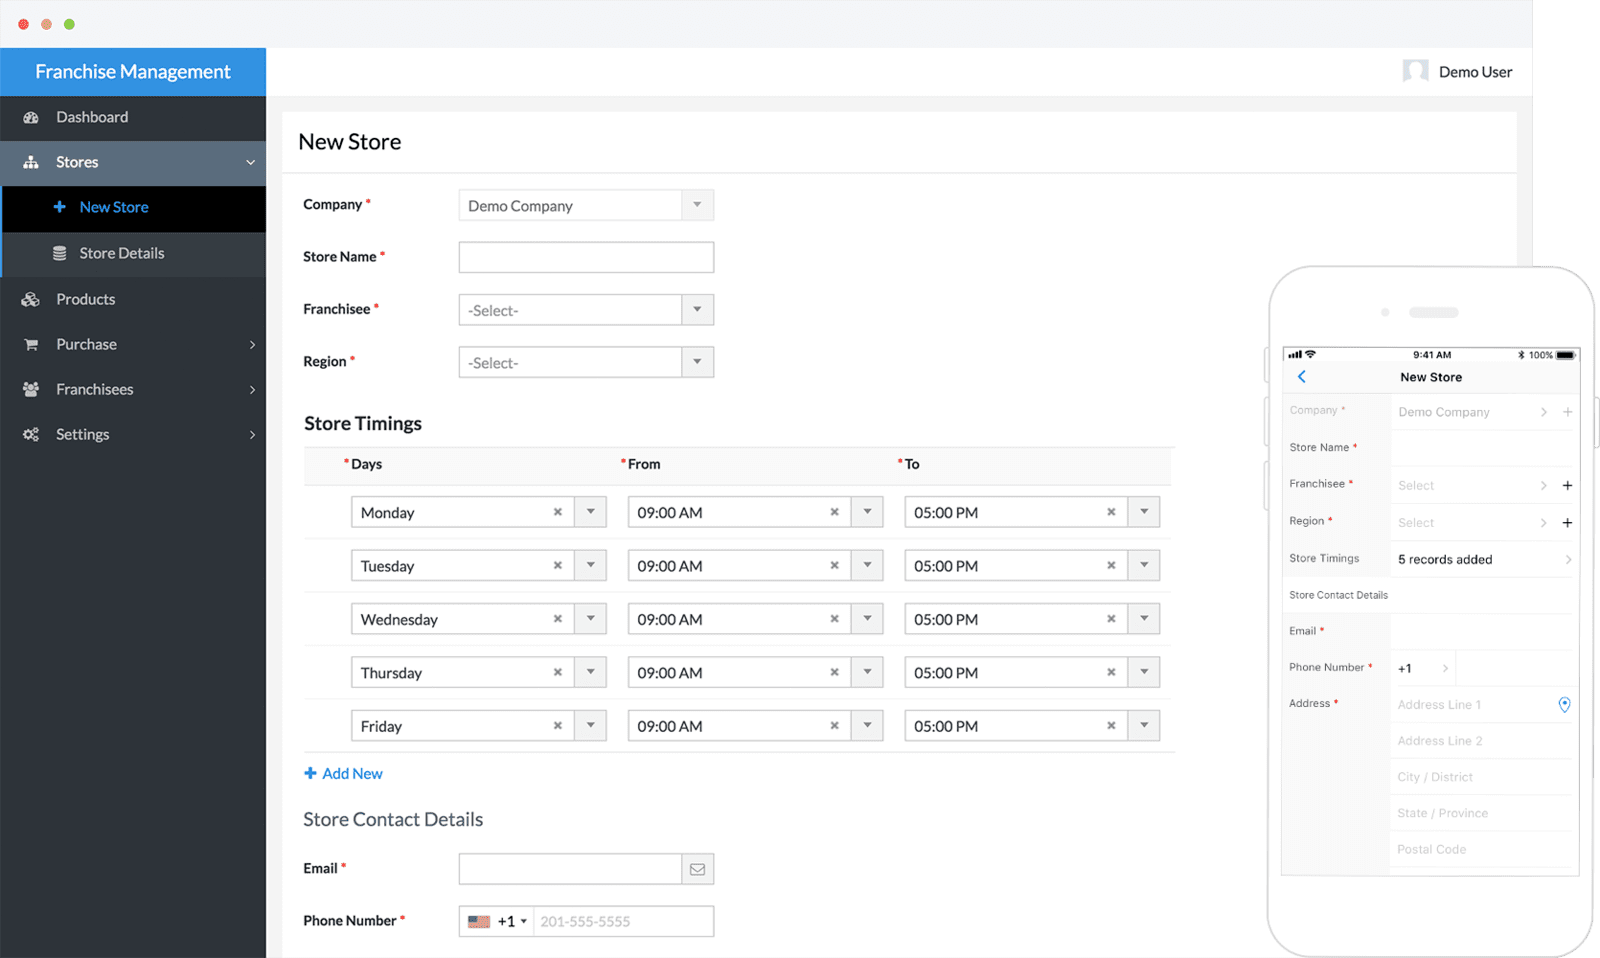Viewport: 1600px width, 958px height.
Task: Clear the Wednesday To time
Action: 1111,619
